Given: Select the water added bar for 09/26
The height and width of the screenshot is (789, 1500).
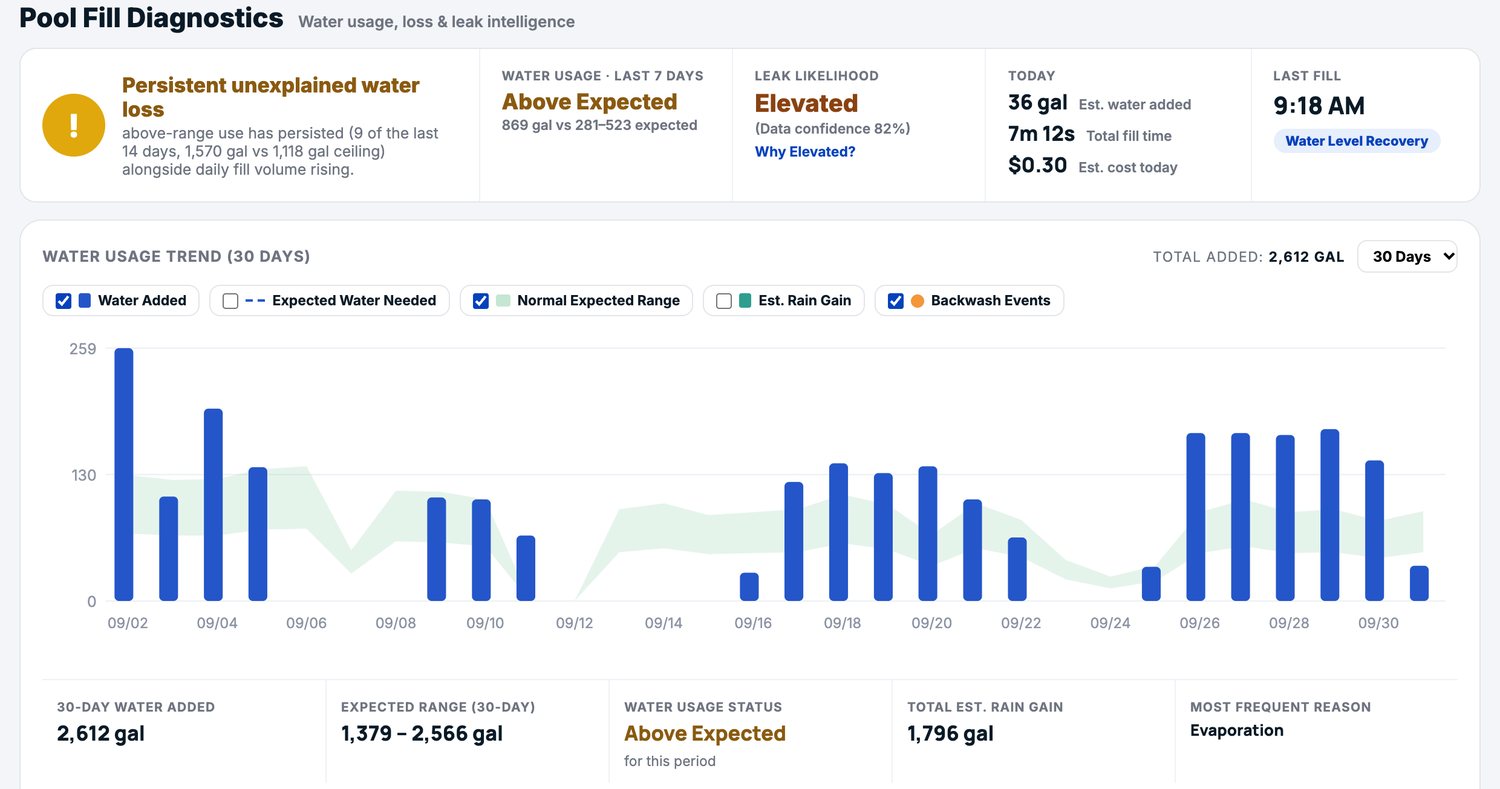Looking at the screenshot, I should 1196,517.
